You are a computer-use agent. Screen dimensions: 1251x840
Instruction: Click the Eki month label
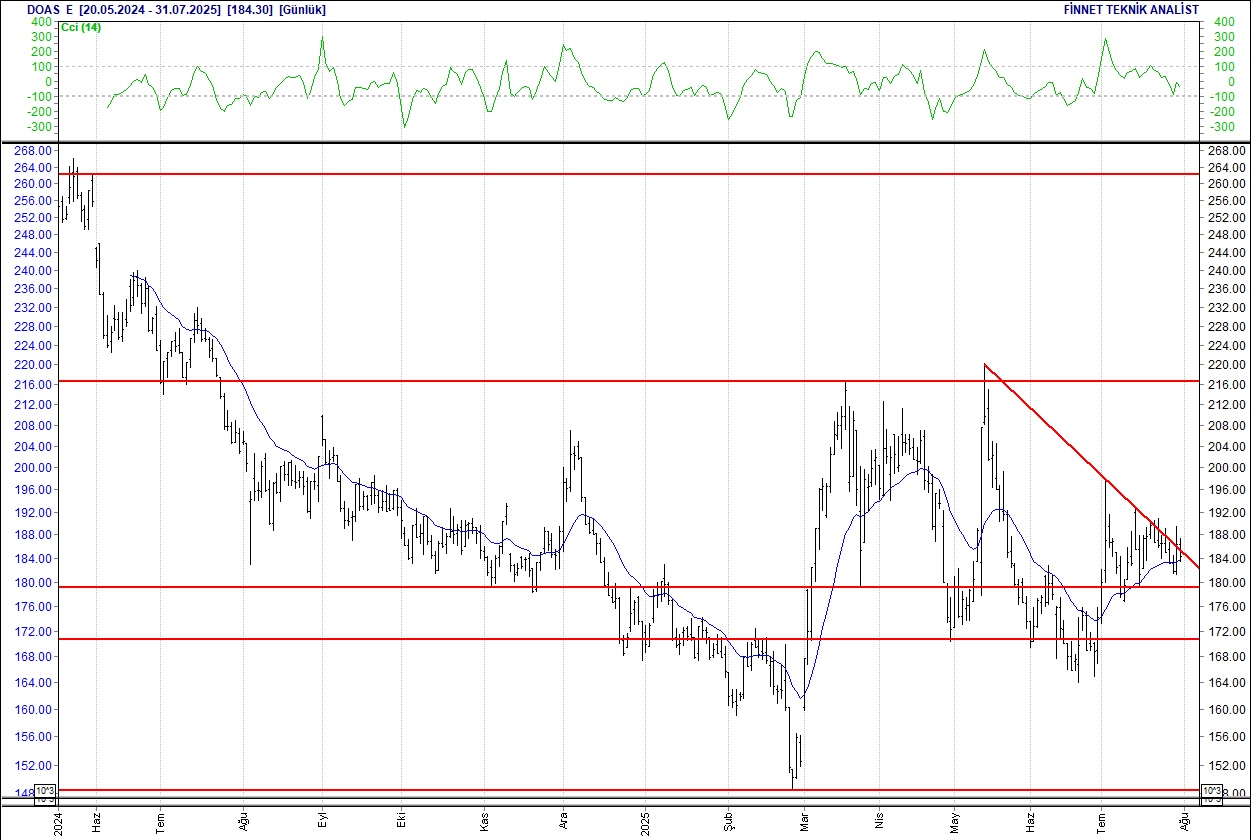click(x=399, y=822)
